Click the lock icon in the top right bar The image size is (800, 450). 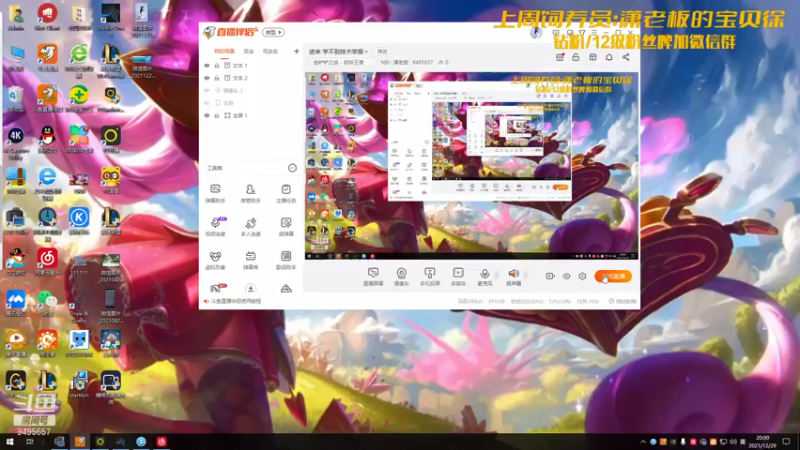[576, 57]
